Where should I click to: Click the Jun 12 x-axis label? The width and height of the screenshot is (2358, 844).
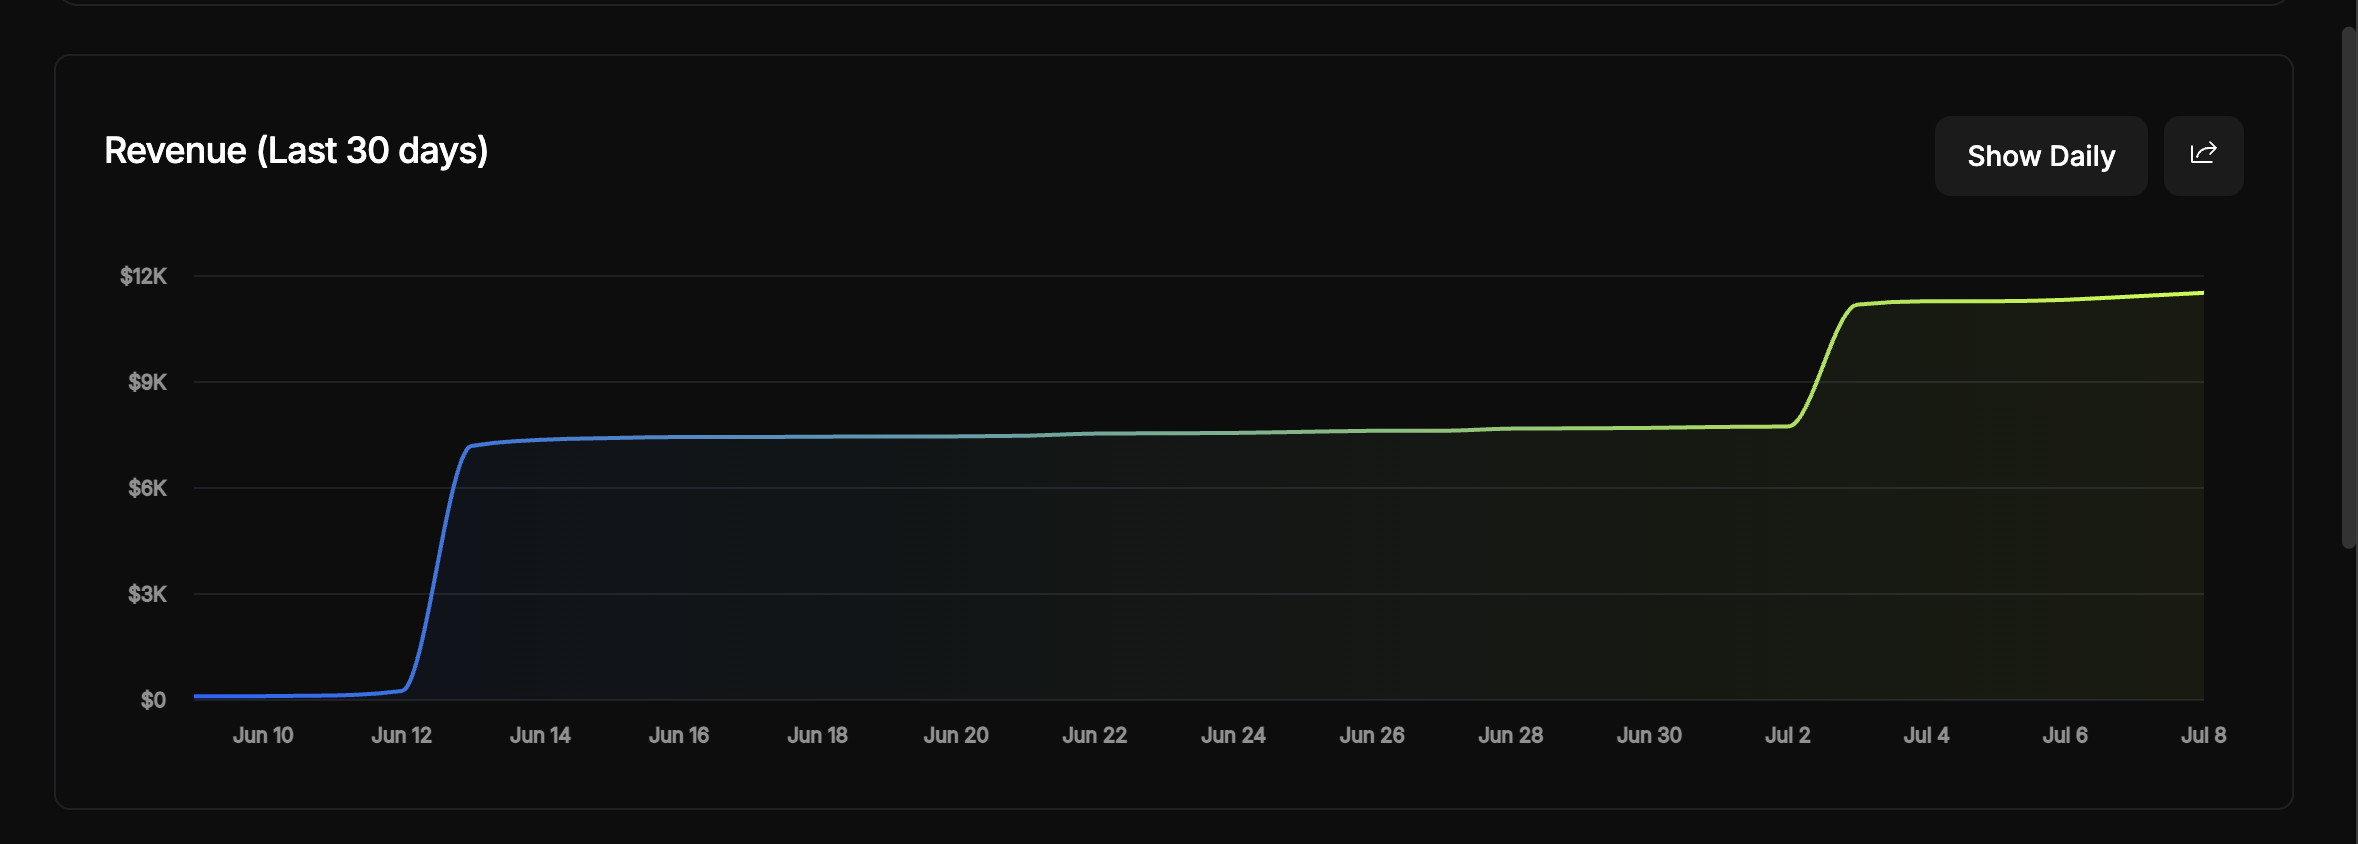tap(401, 735)
